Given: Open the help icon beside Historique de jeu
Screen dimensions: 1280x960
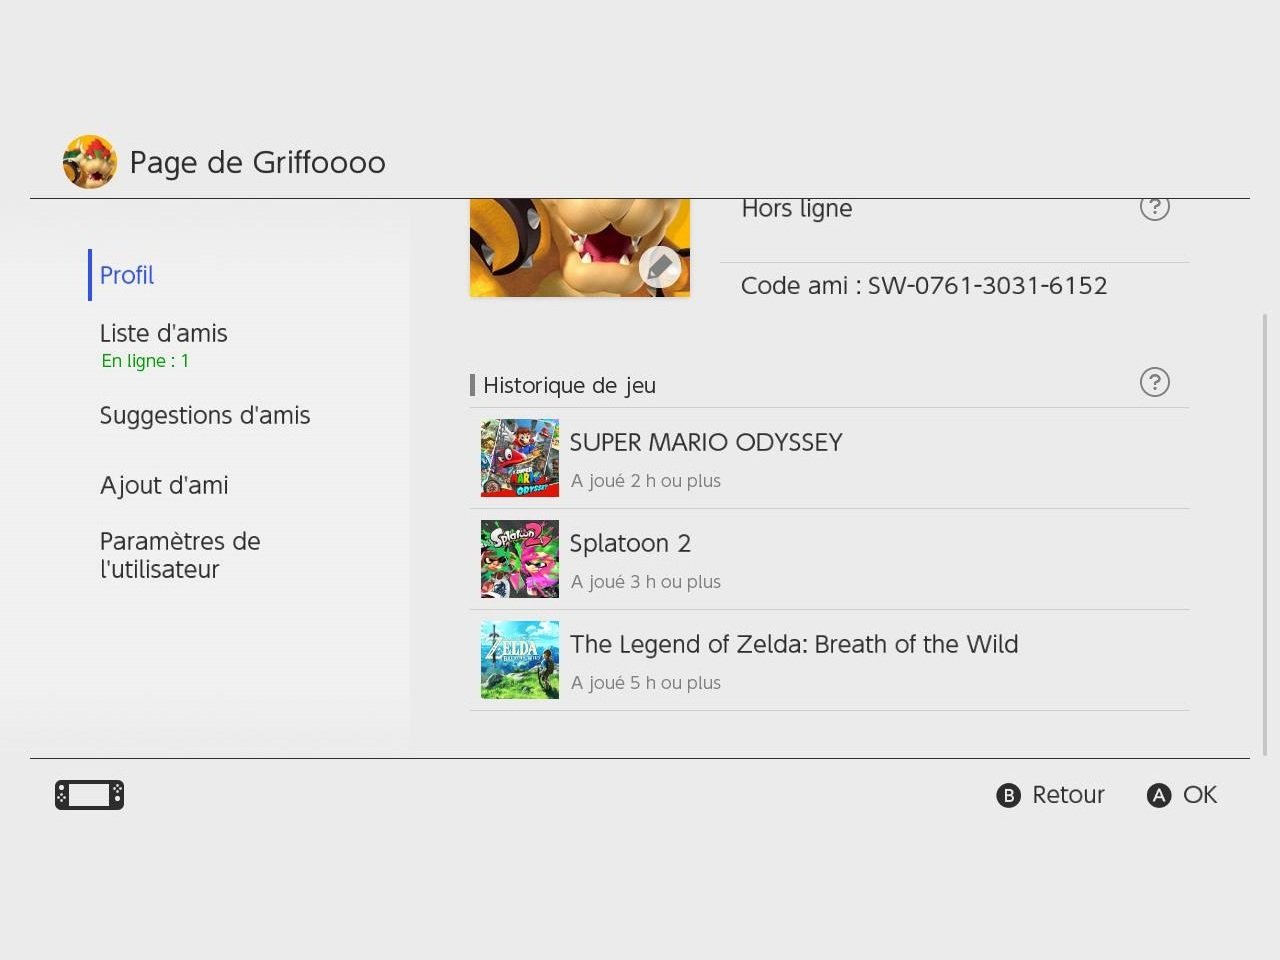Looking at the screenshot, I should pos(1155,382).
